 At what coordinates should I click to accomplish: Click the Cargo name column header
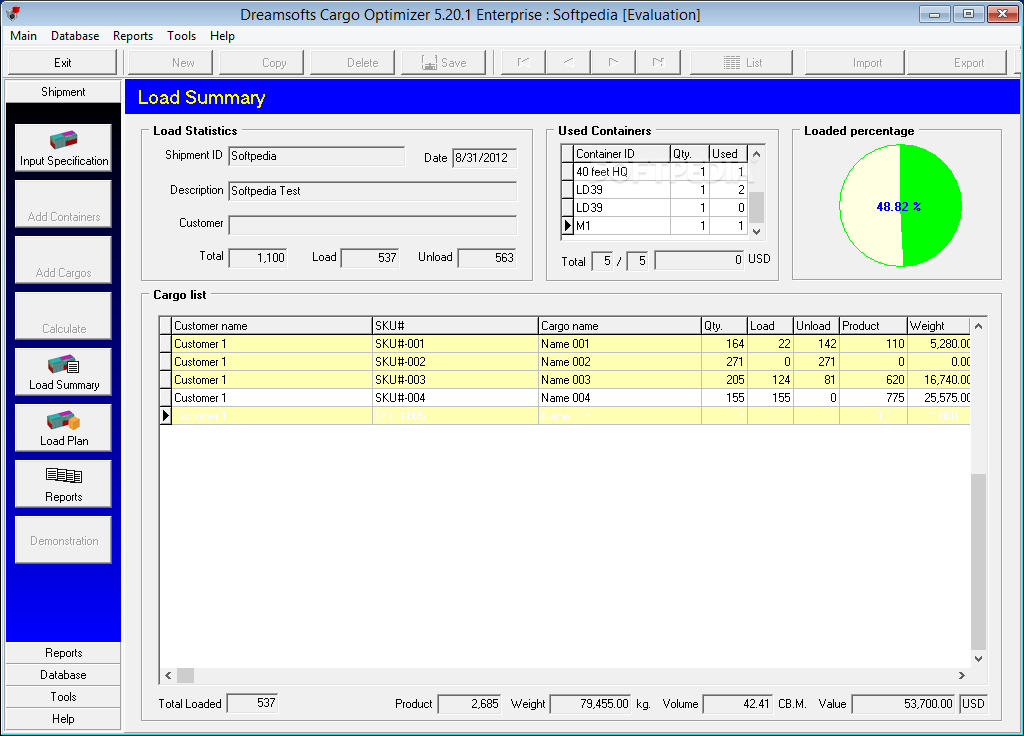(x=620, y=326)
